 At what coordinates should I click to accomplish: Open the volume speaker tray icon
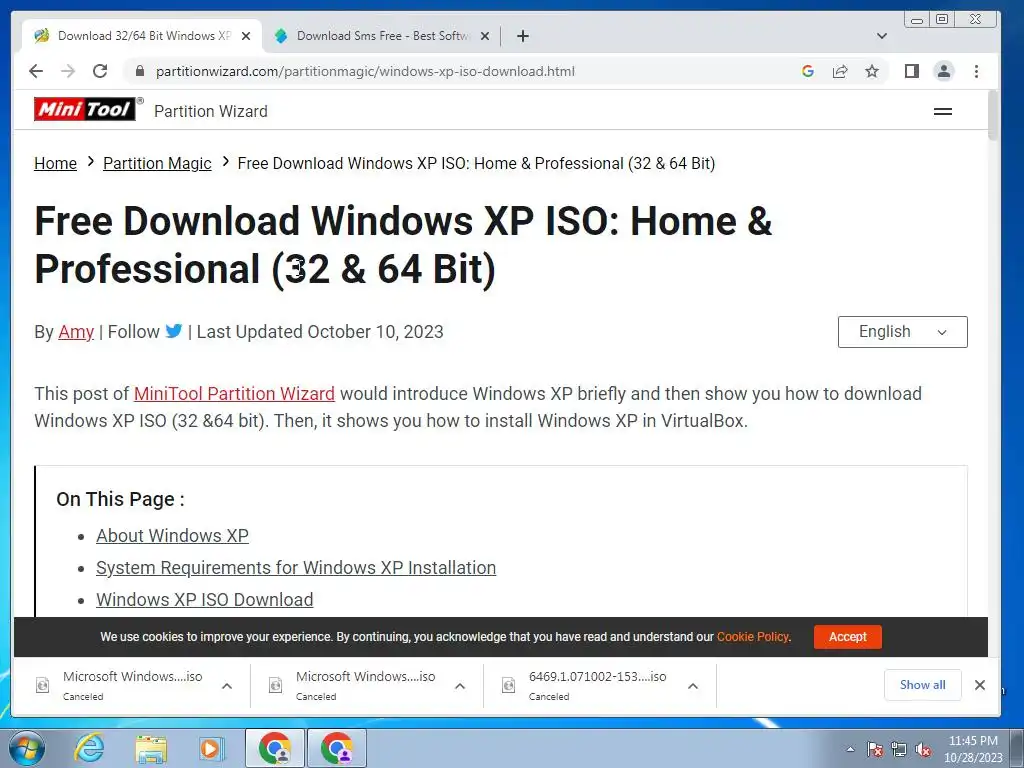(923, 750)
